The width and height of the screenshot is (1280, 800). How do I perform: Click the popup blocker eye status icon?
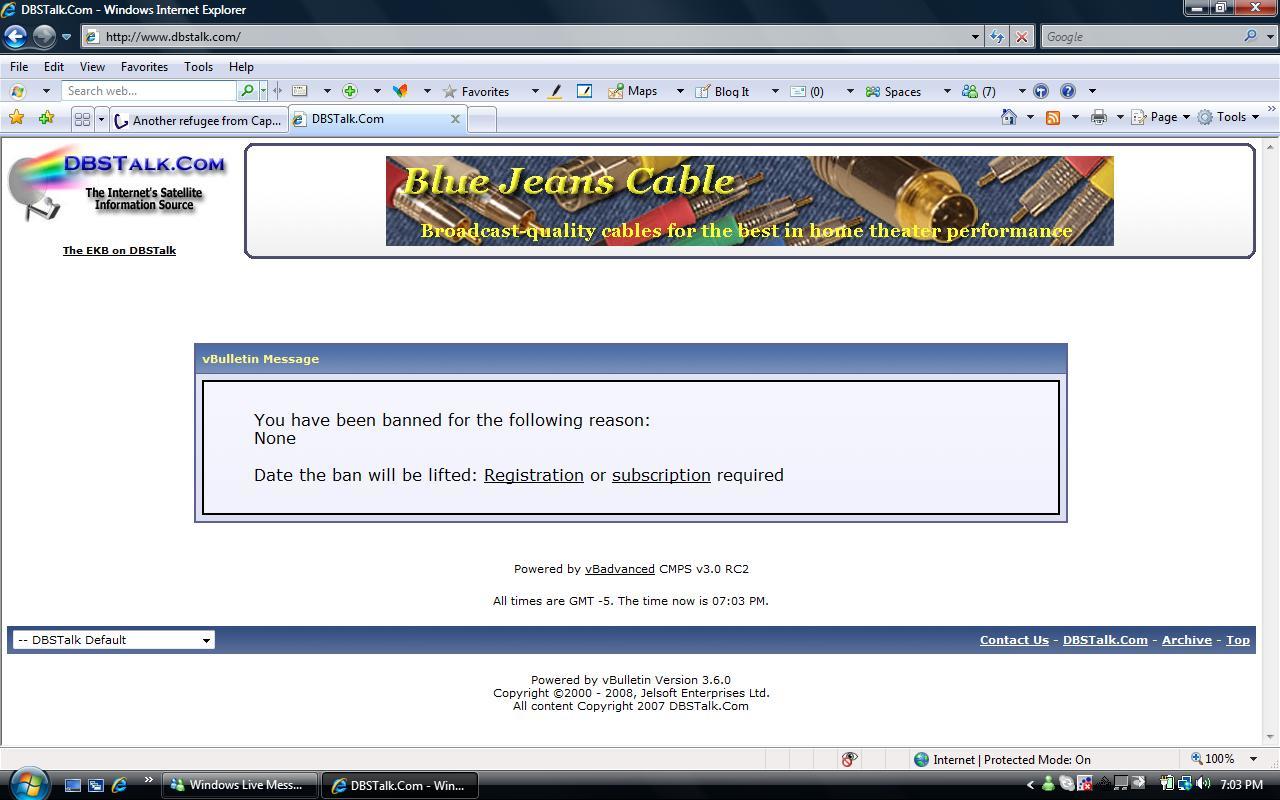pyautogui.click(x=849, y=759)
